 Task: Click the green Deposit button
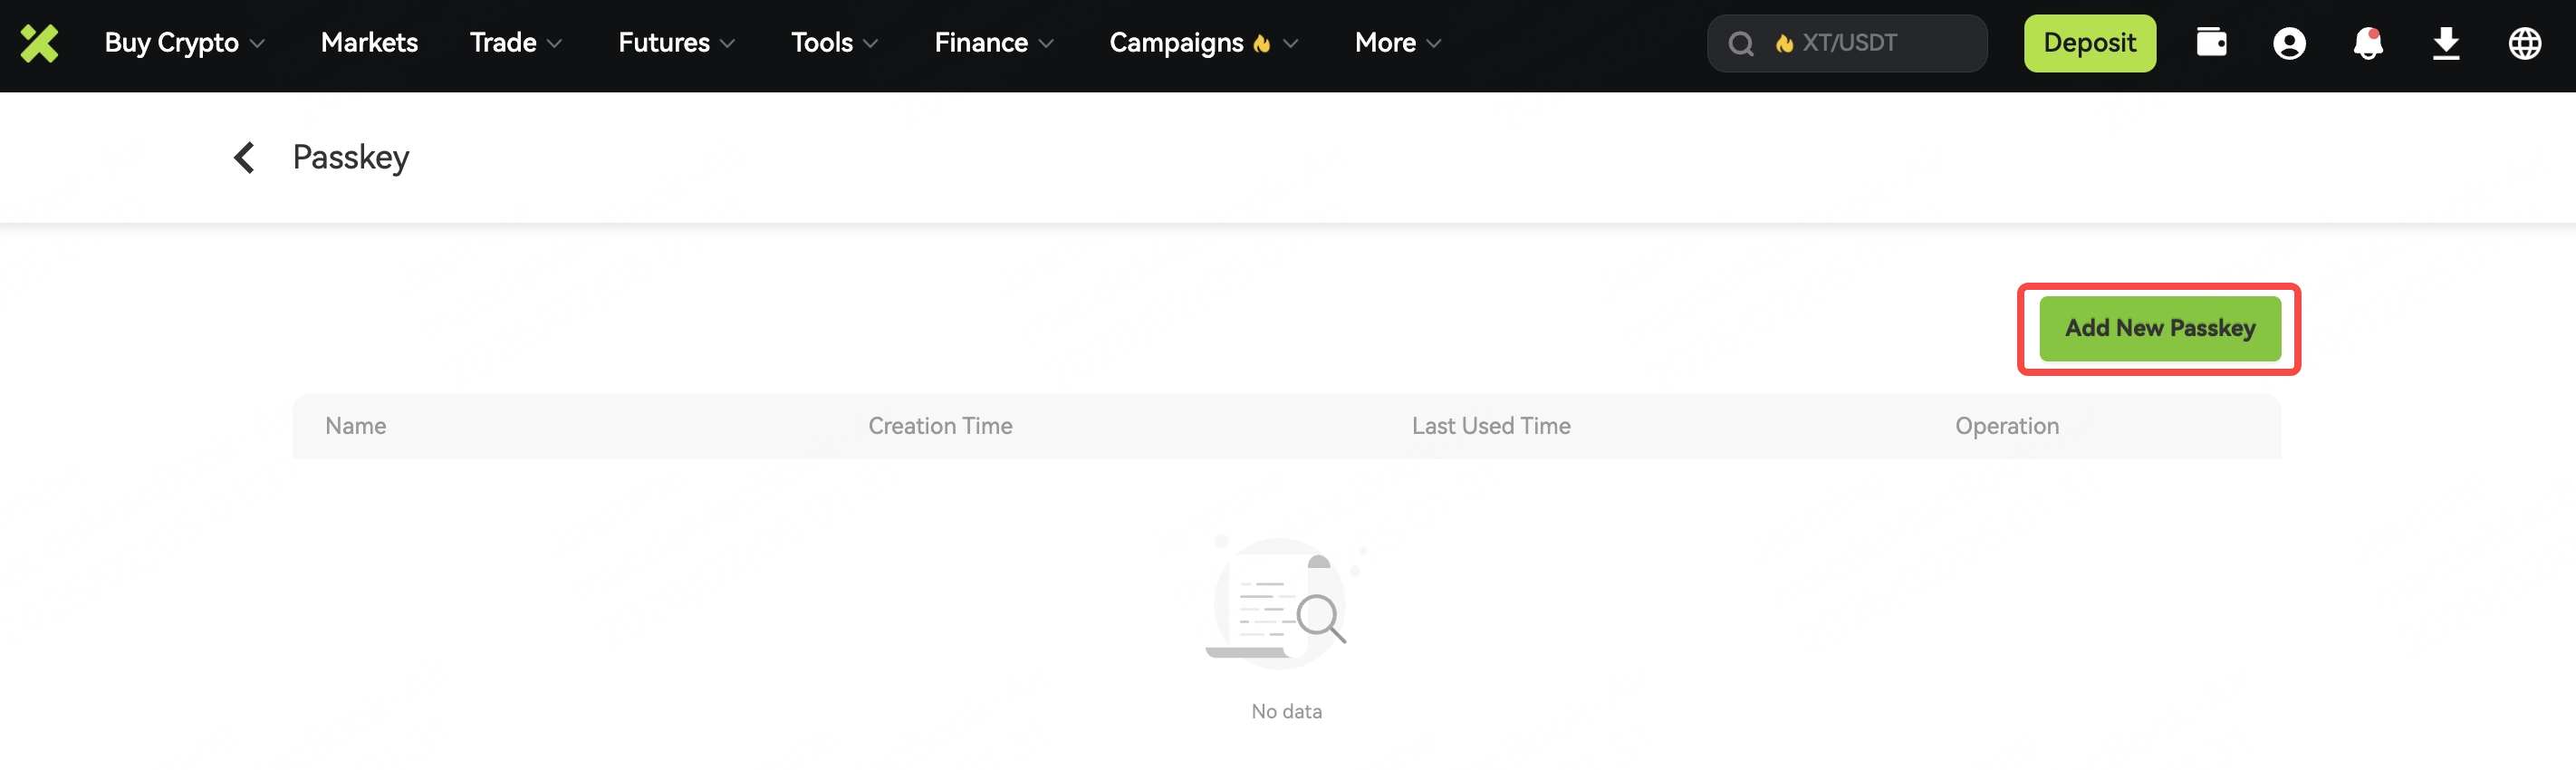tap(2089, 43)
